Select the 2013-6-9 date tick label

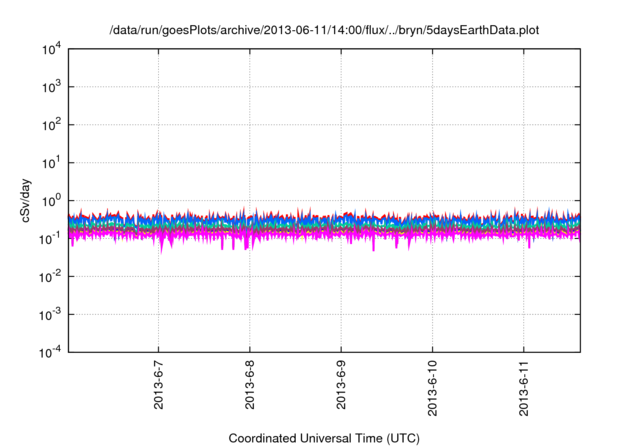(341, 385)
